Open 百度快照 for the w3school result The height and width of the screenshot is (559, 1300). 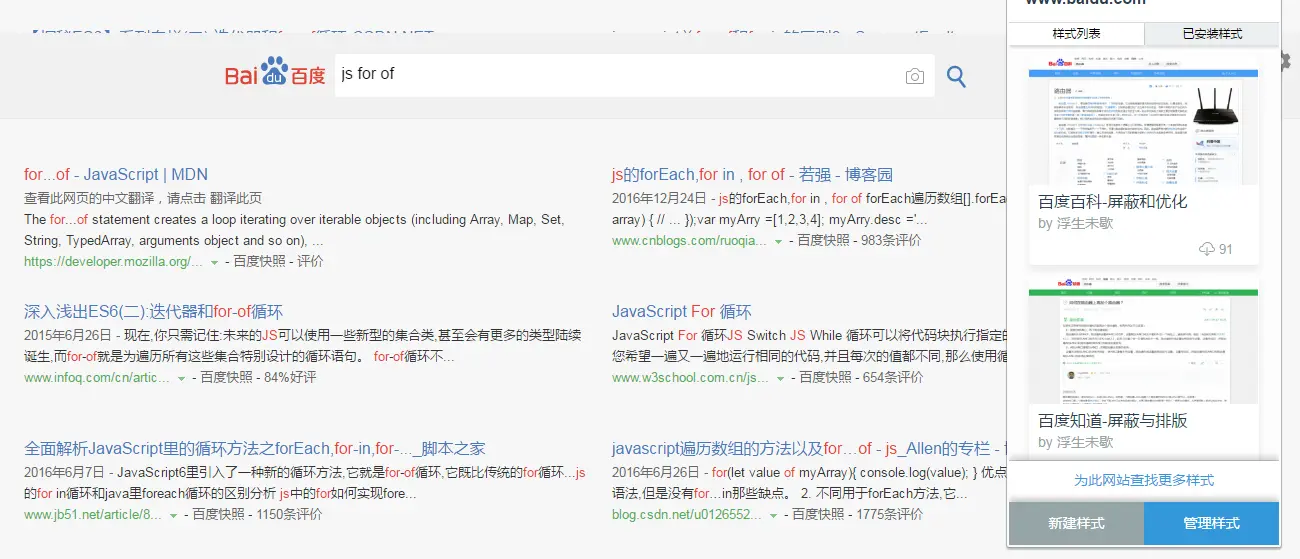(x=826, y=378)
